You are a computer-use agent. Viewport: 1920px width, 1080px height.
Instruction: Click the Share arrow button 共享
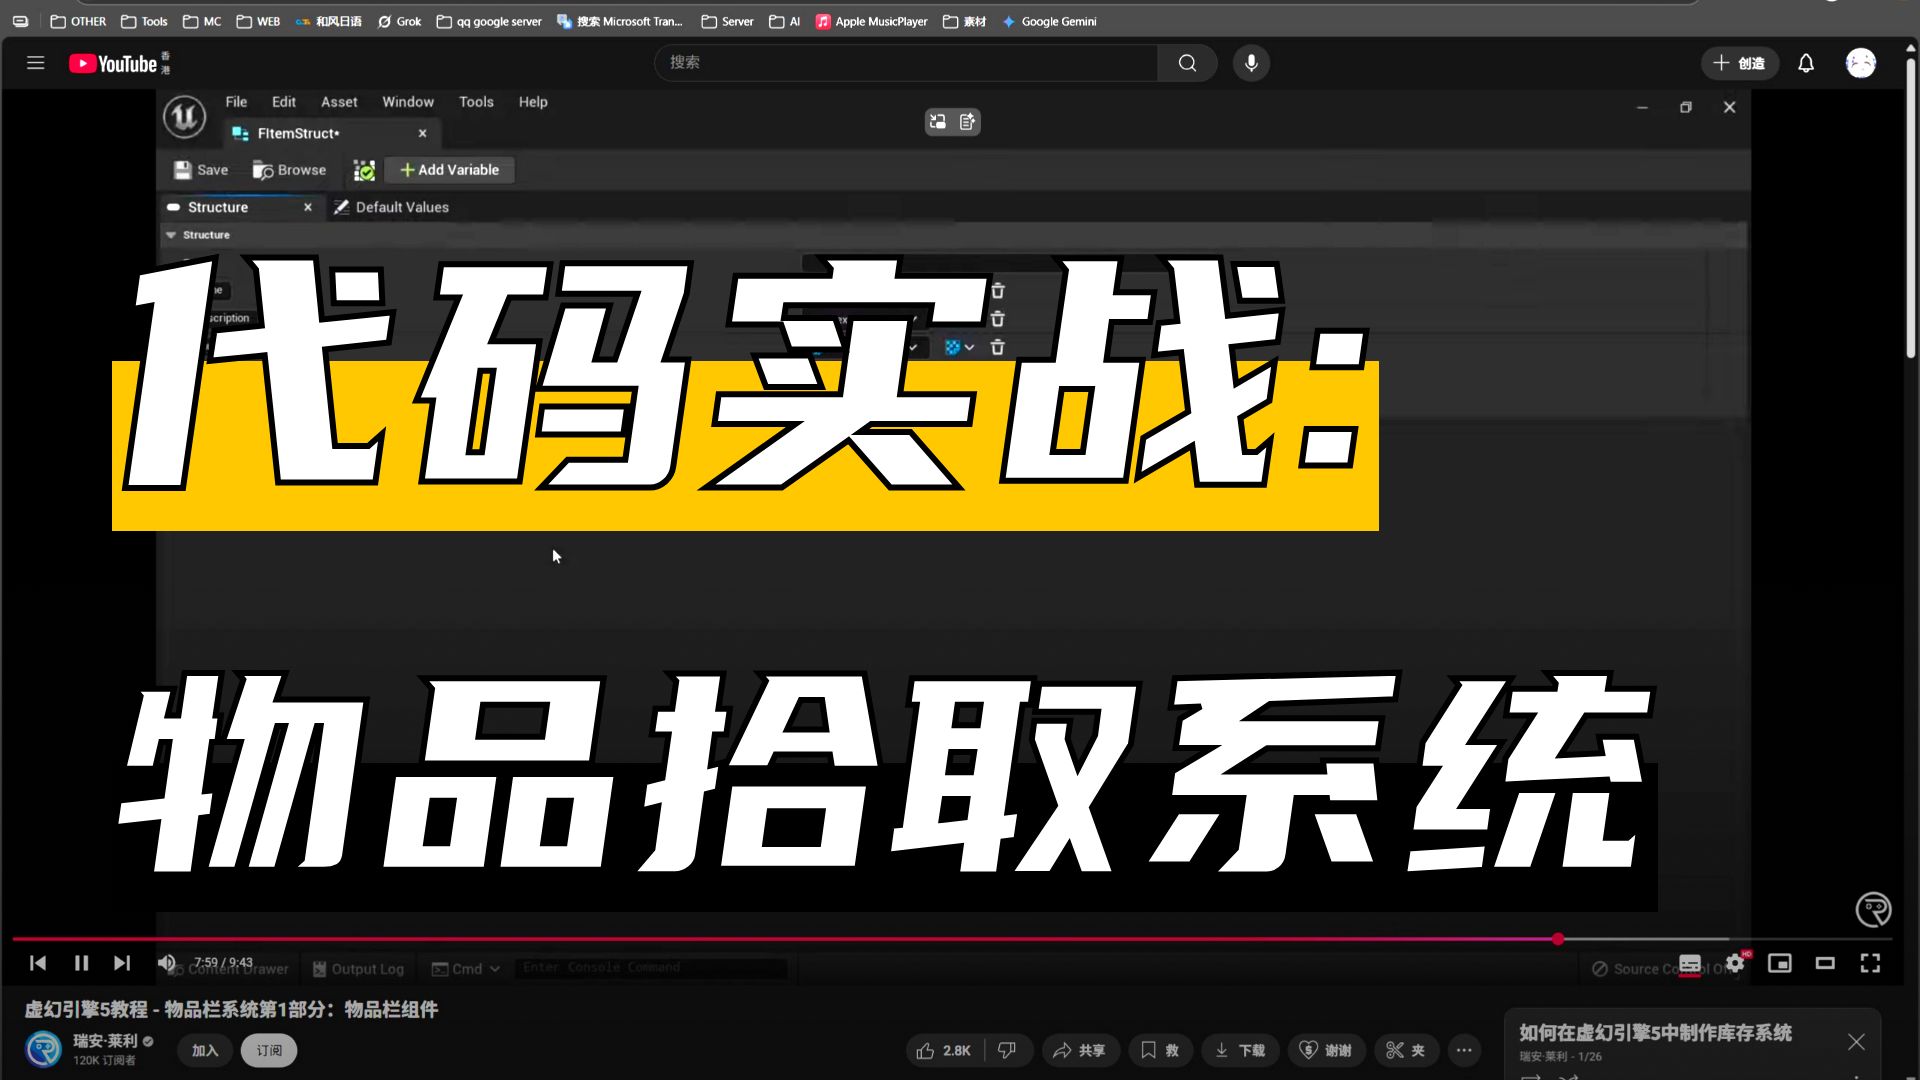[1079, 1050]
